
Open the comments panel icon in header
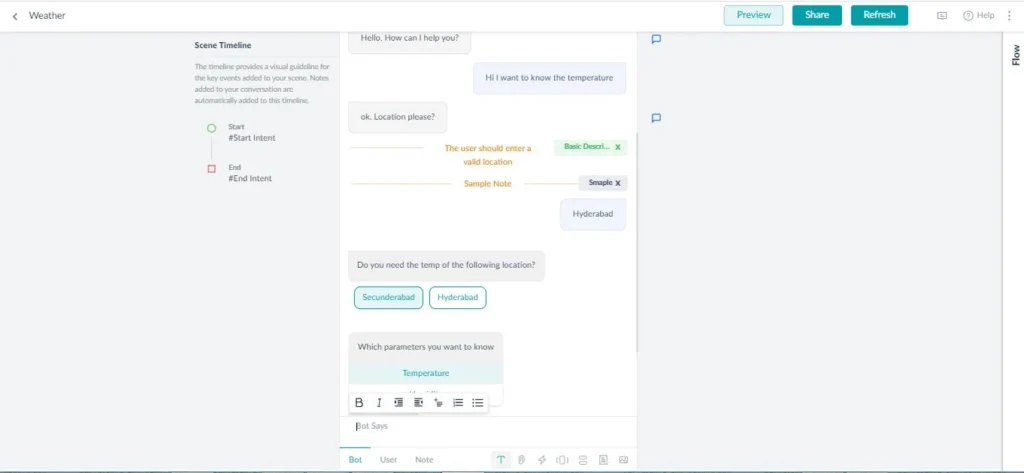[942, 16]
